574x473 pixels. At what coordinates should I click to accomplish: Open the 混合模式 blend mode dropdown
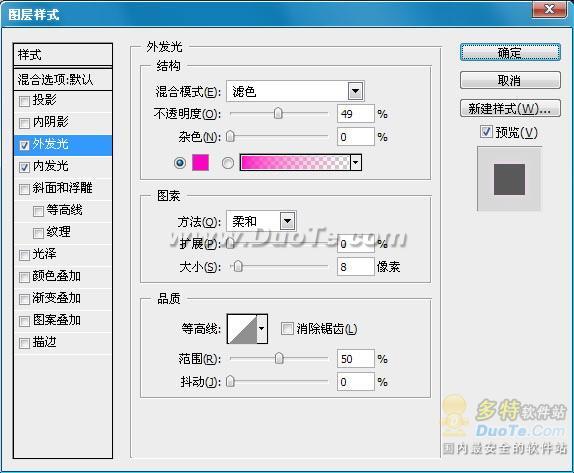[x=355, y=91]
